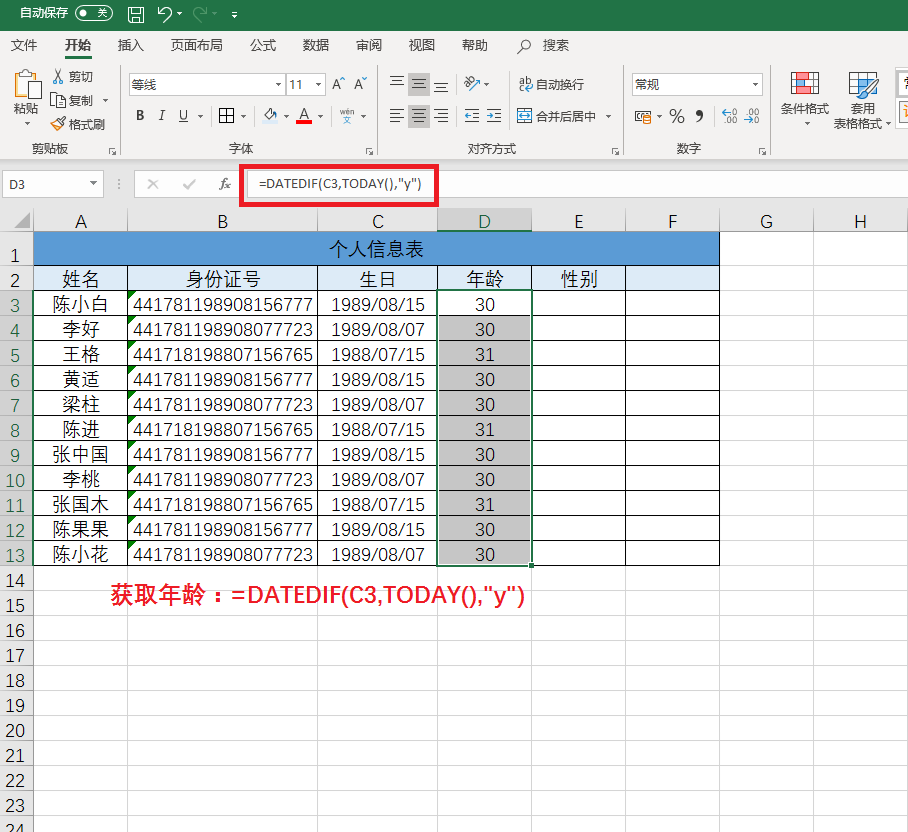This screenshot has height=832, width=908.
Task: Click decrease indent icon
Action: [472, 116]
